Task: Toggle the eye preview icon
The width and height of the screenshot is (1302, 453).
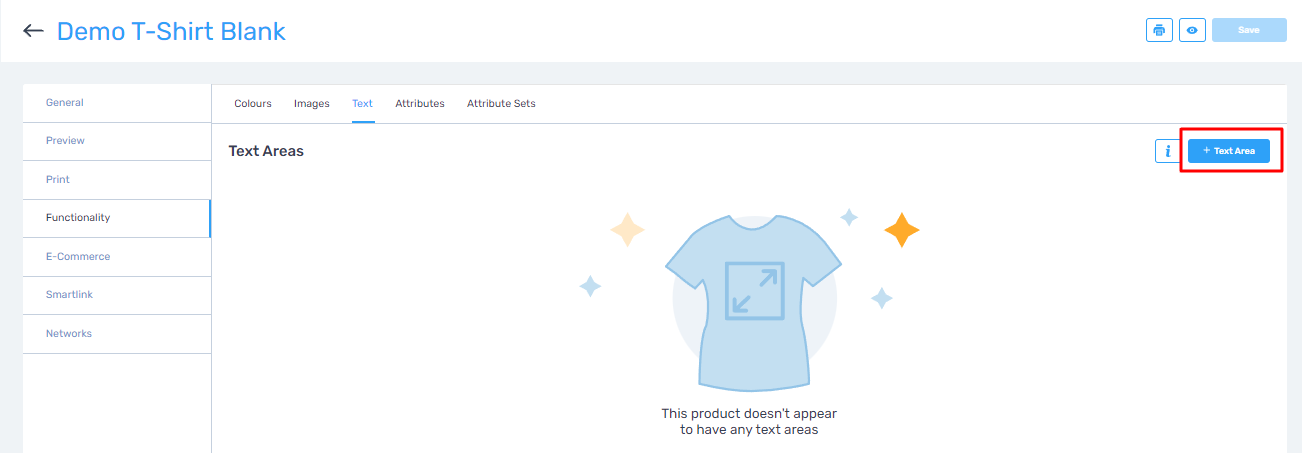Action: click(1192, 30)
